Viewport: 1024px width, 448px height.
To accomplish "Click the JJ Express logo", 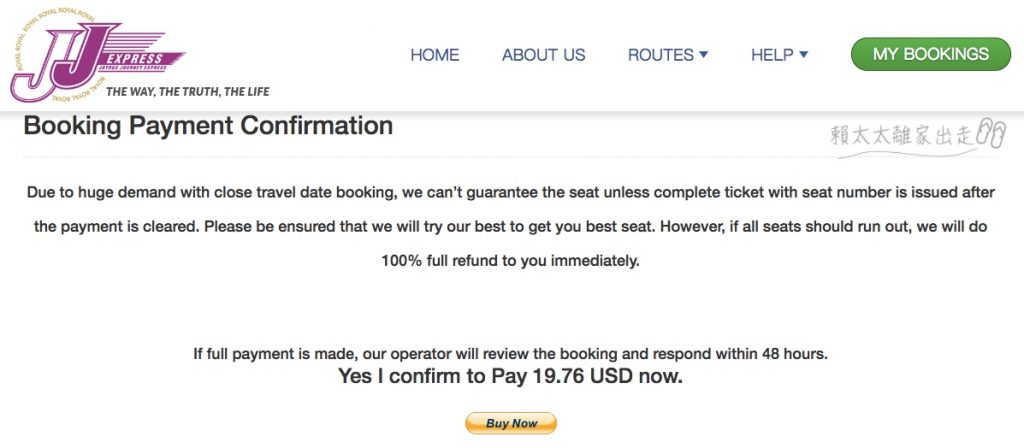I will (x=98, y=56).
